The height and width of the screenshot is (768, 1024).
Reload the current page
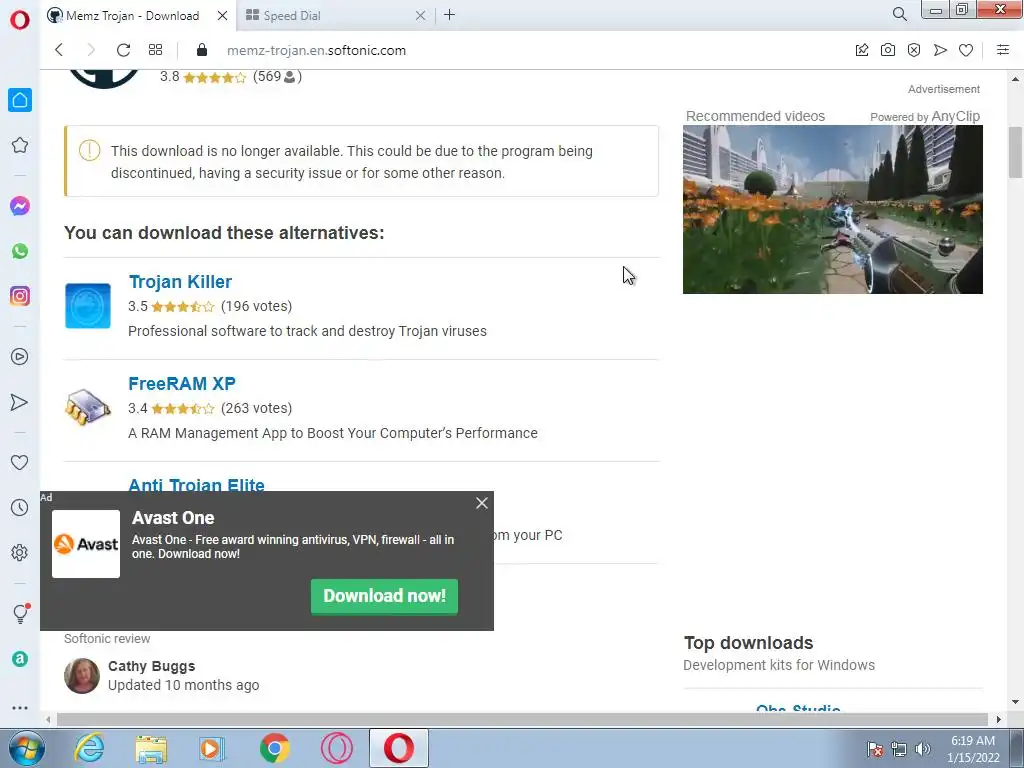(123, 50)
